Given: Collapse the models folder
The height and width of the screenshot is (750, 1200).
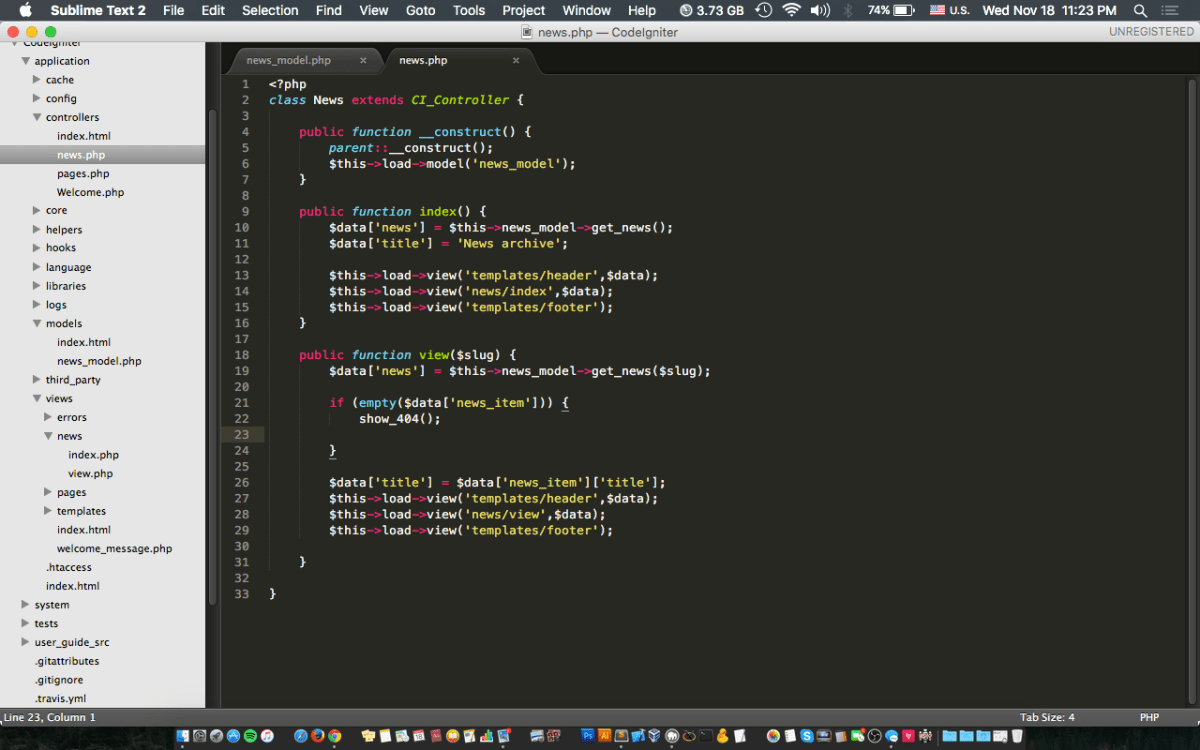Looking at the screenshot, I should tap(37, 323).
